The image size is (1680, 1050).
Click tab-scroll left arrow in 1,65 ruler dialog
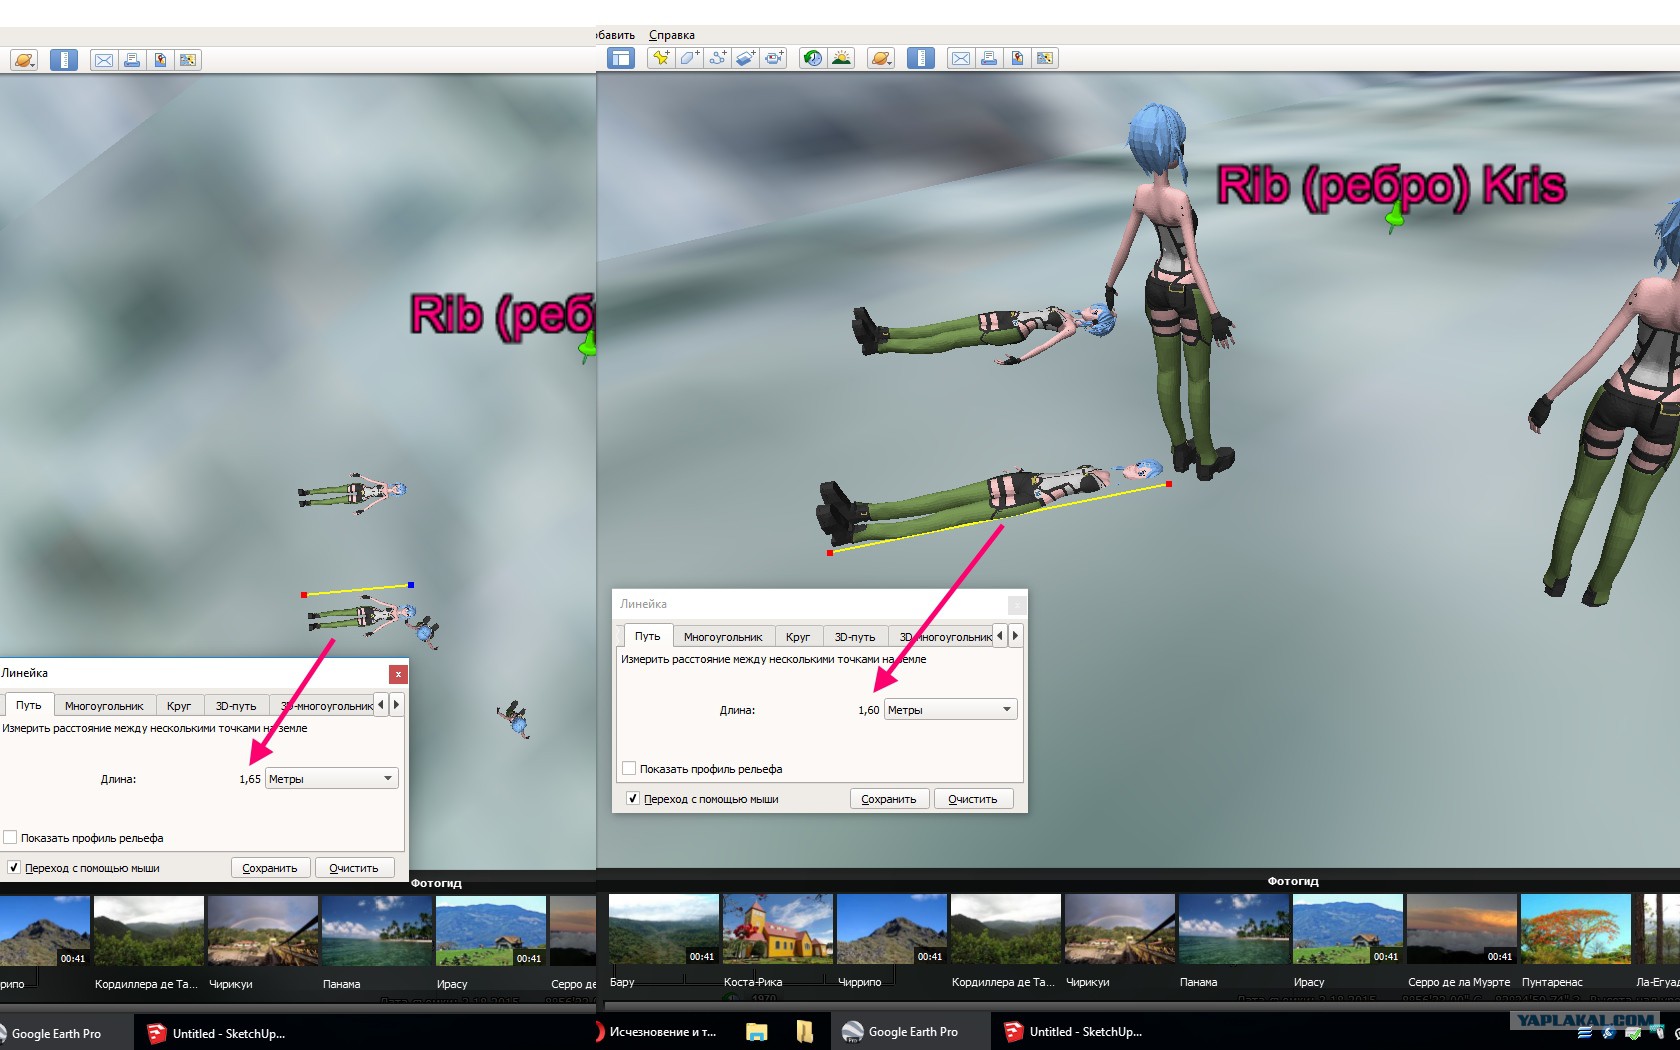click(x=380, y=704)
